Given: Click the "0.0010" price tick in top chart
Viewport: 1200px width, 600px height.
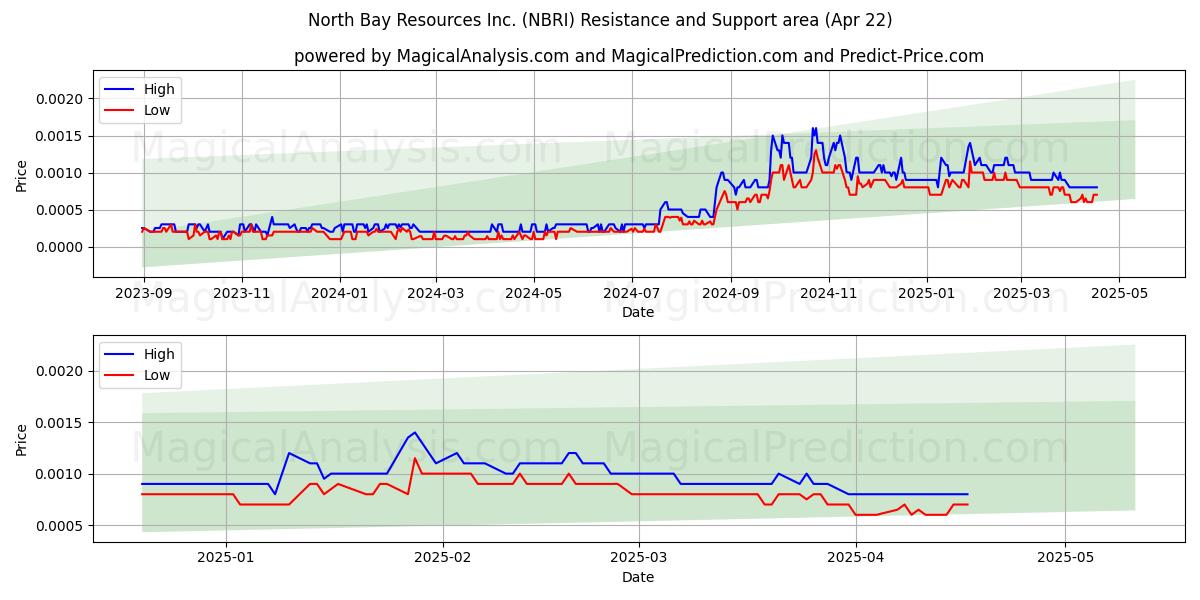Looking at the screenshot, I should click(62, 173).
